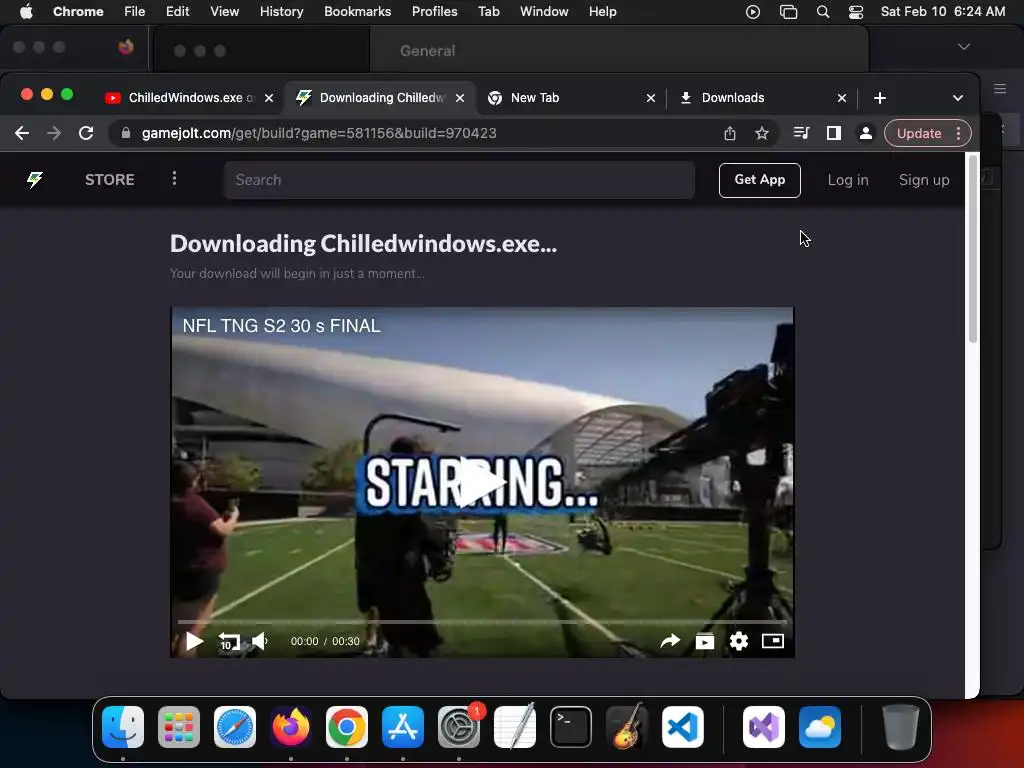Click the video progress bar

482,622
